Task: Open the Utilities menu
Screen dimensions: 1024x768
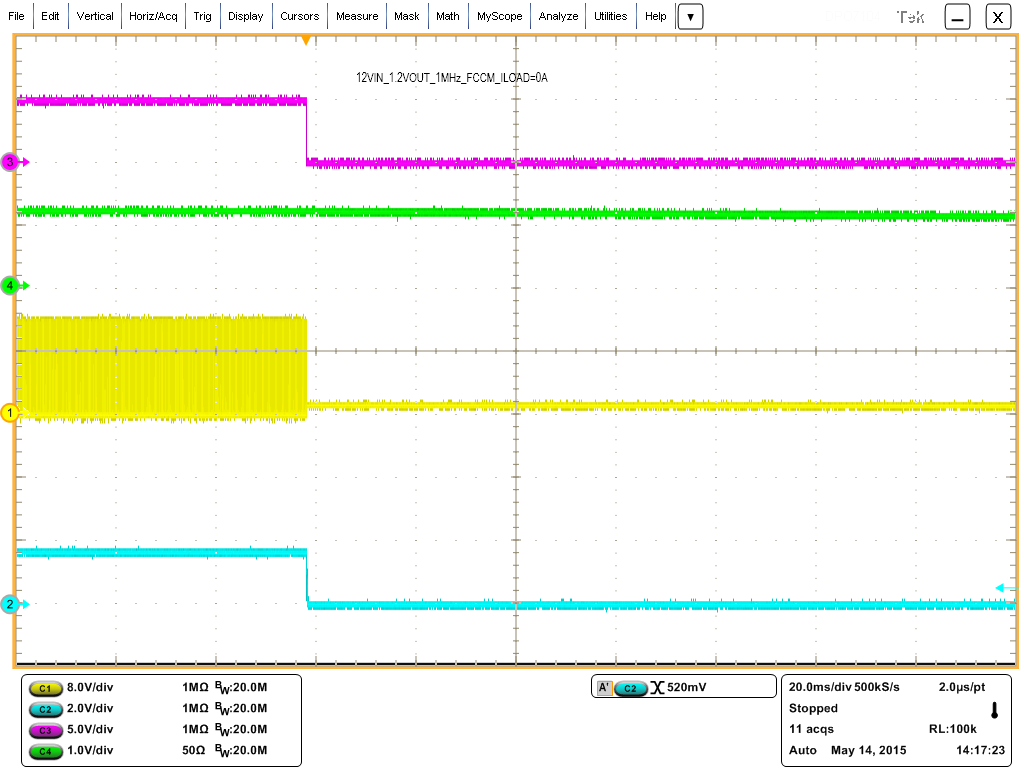Action: [x=610, y=16]
